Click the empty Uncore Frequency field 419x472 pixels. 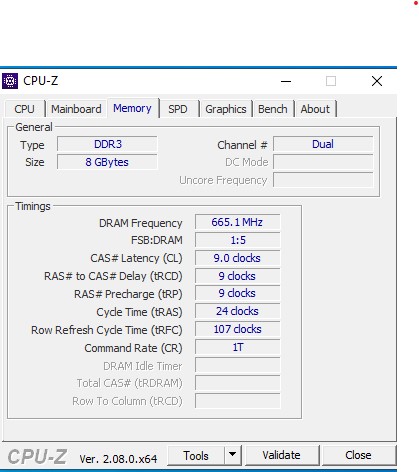323,180
